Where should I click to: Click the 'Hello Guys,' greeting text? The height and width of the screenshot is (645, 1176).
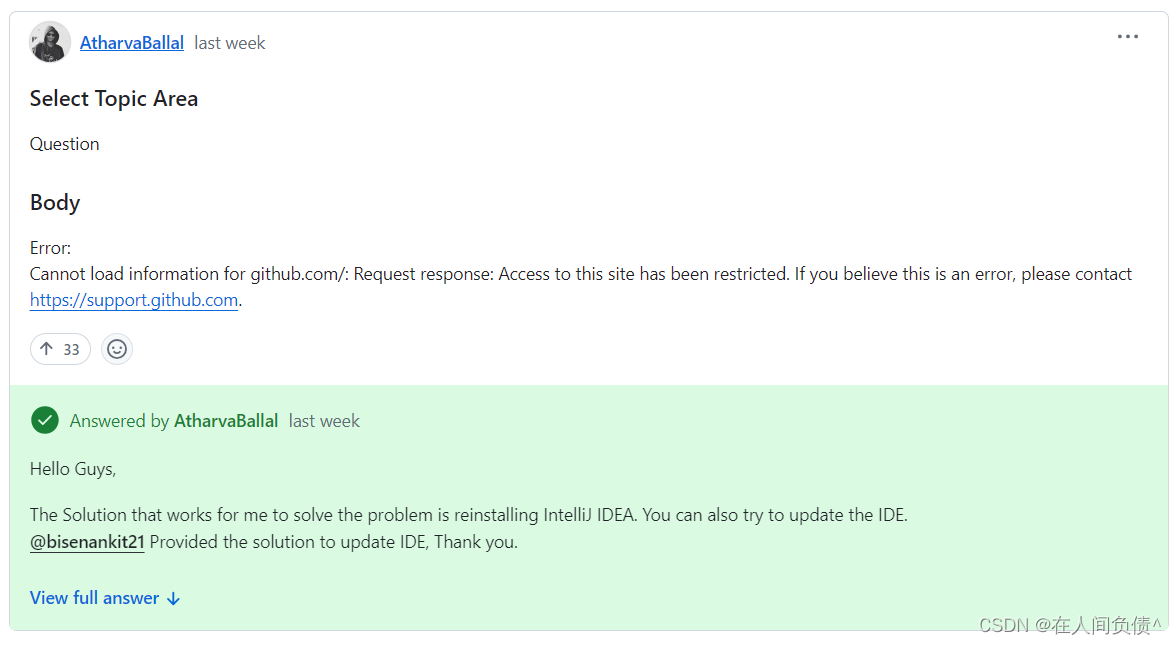[73, 470]
